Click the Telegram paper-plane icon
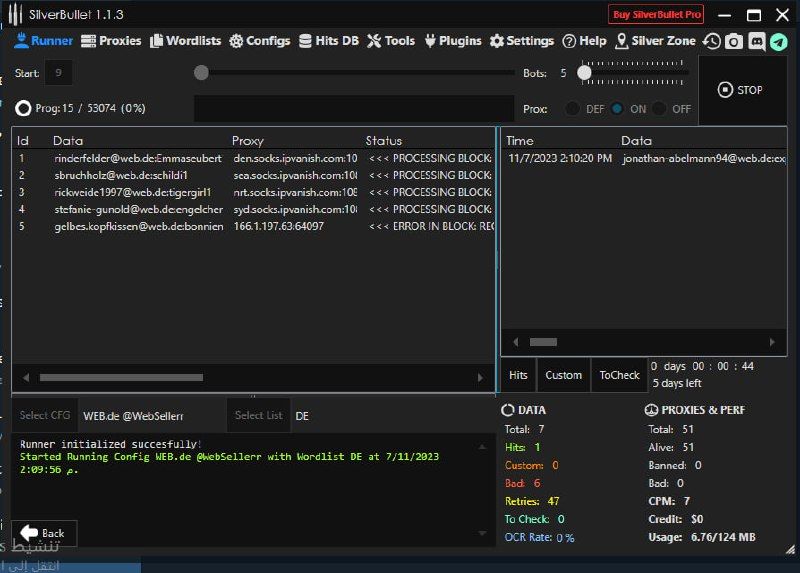This screenshot has height=573, width=800. tap(778, 41)
